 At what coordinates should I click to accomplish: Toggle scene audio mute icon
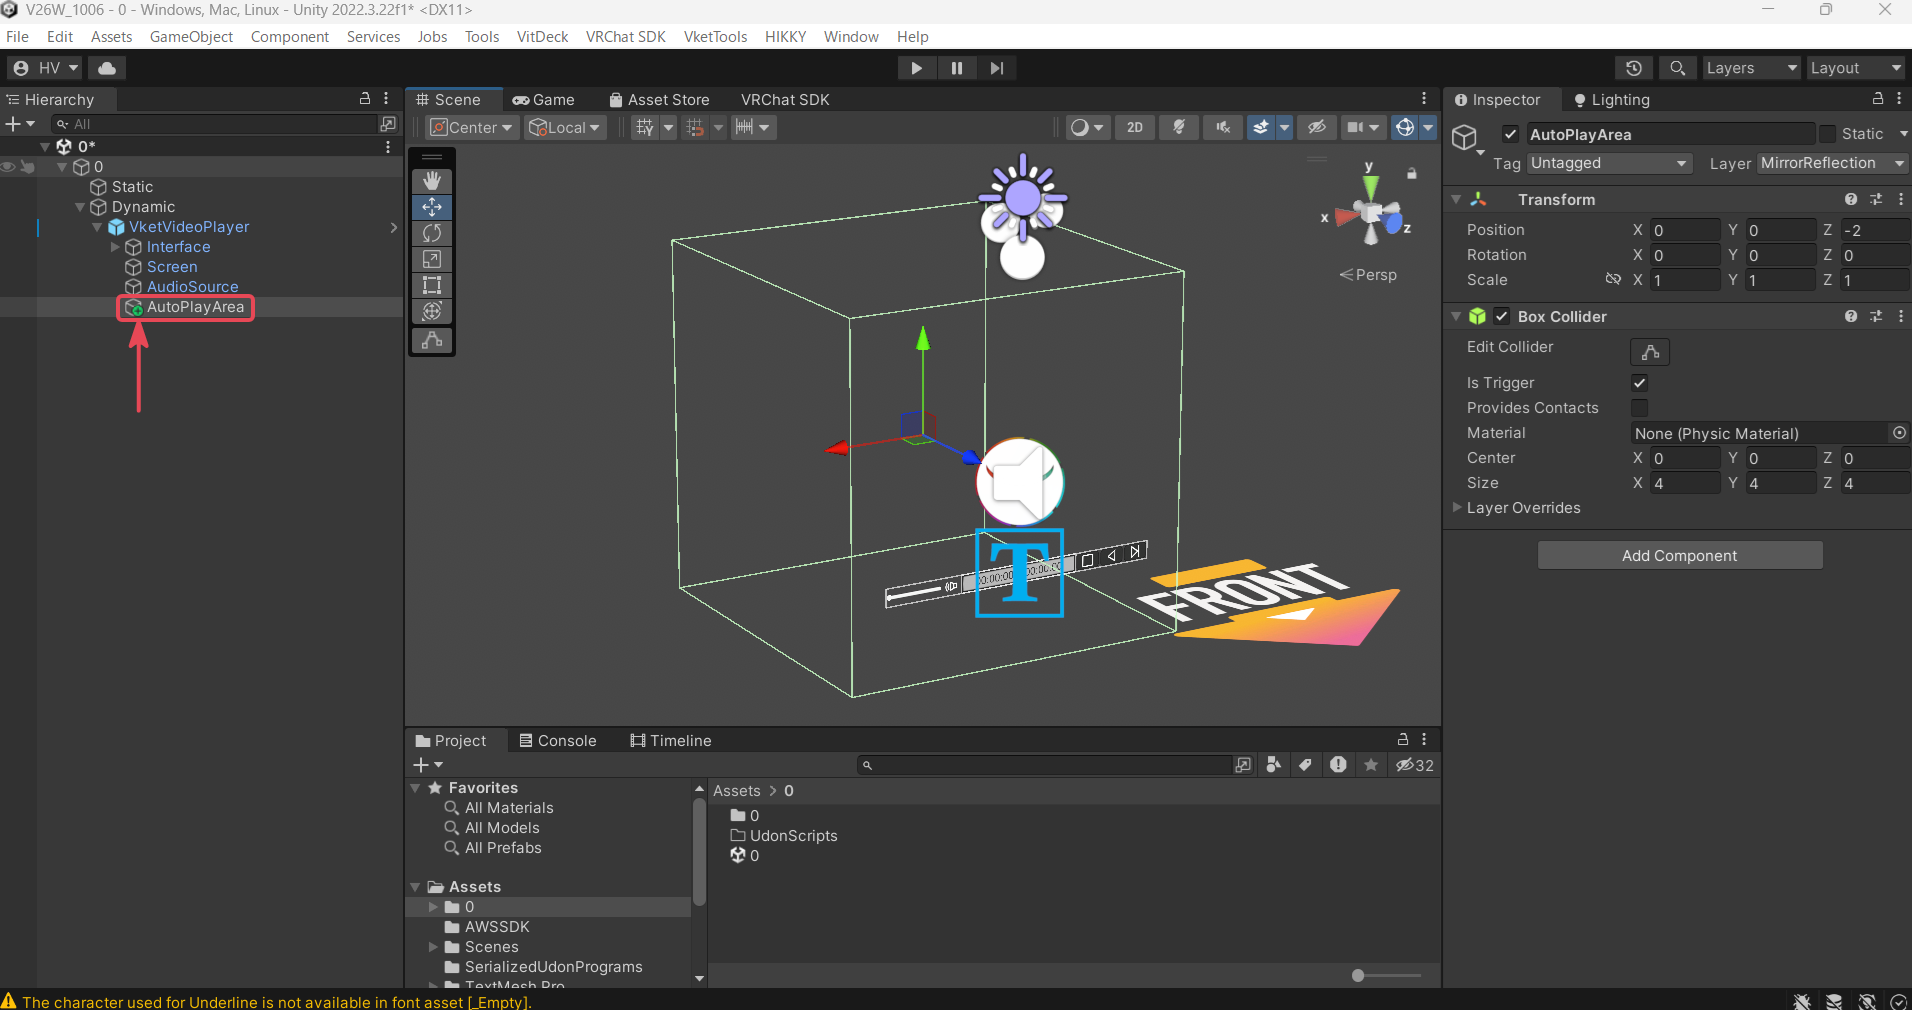point(1222,127)
